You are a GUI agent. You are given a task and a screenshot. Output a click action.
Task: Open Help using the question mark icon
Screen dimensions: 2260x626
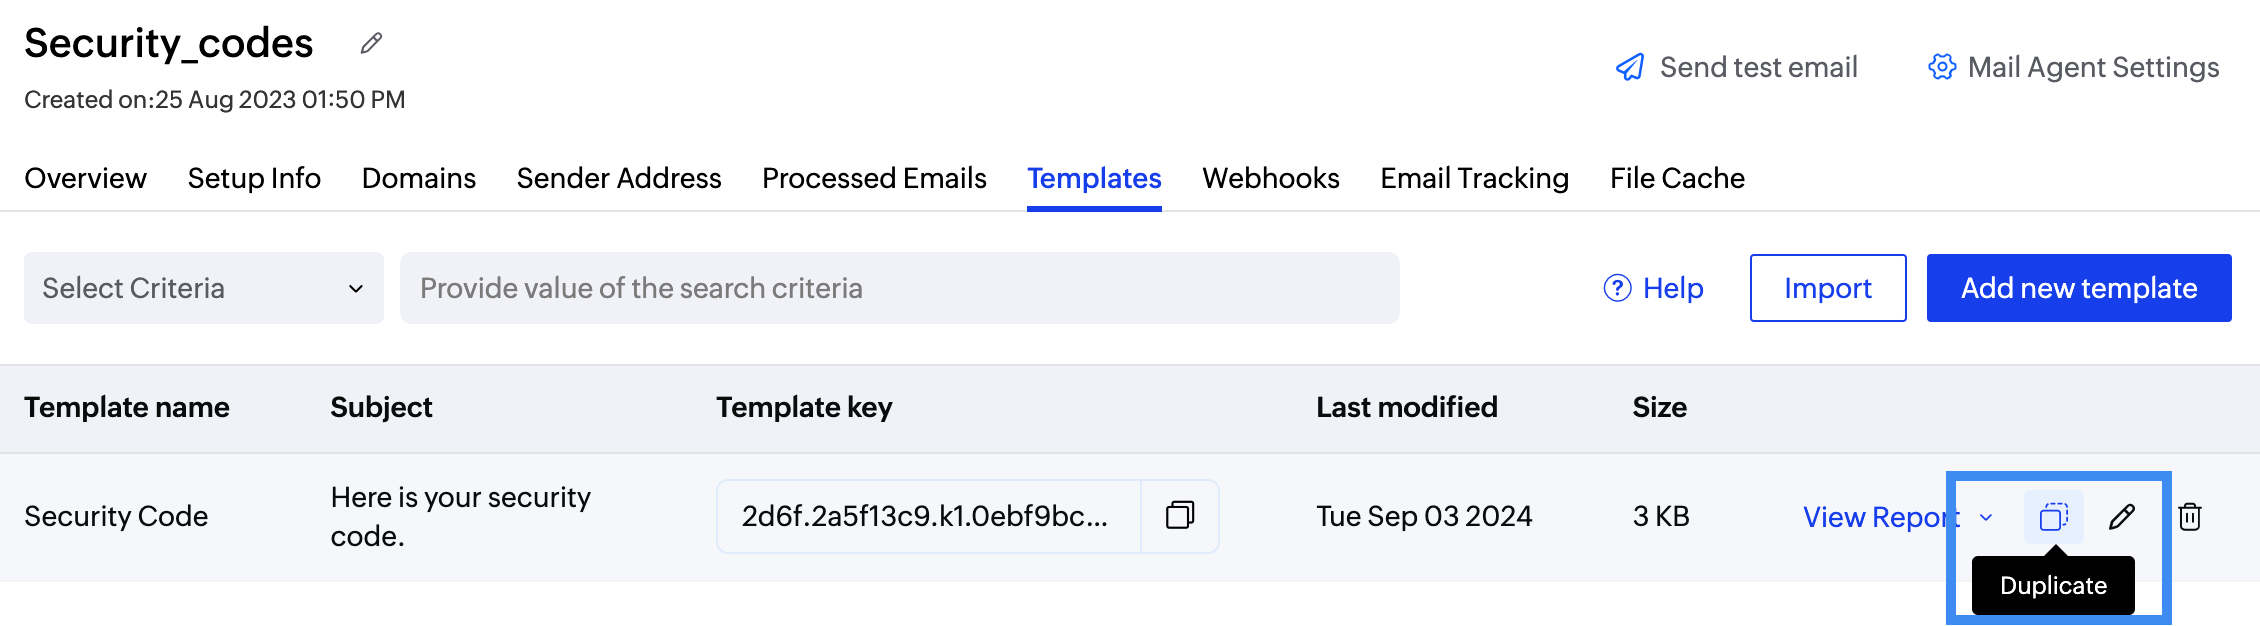coord(1617,288)
